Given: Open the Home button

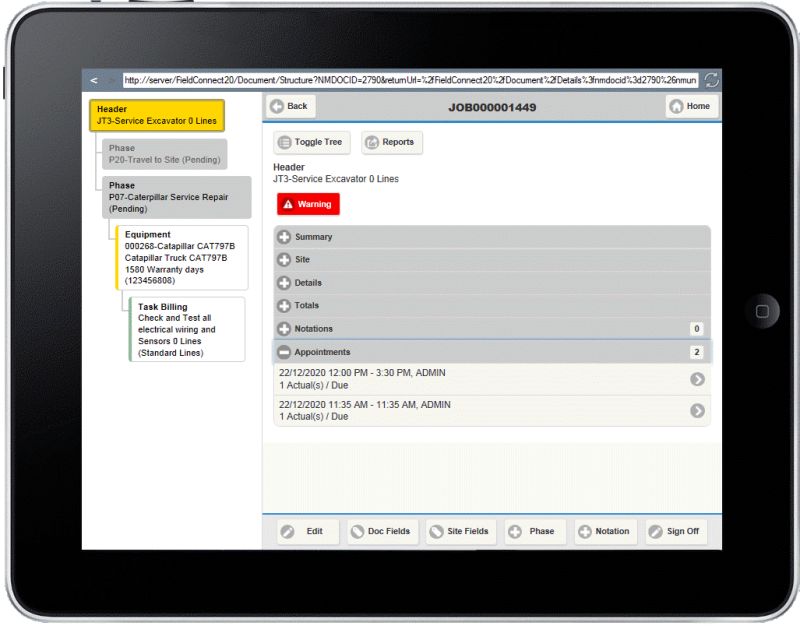Looking at the screenshot, I should tap(691, 106).
